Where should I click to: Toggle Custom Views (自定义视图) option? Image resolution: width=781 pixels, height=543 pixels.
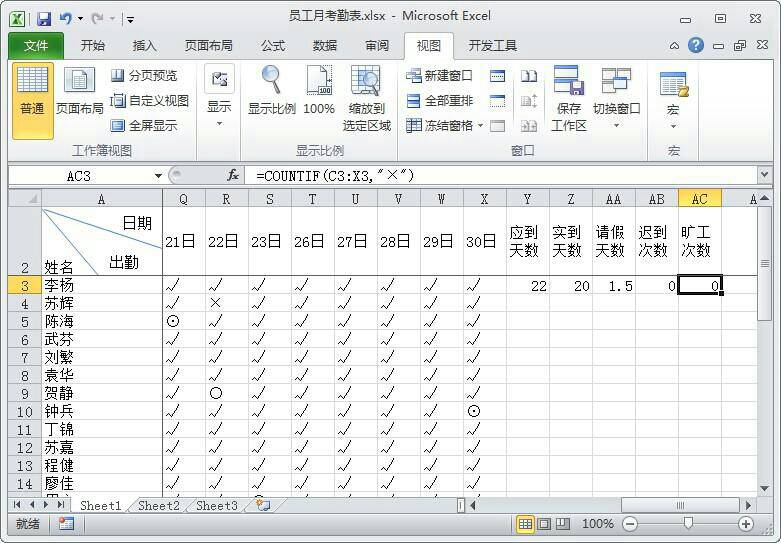(x=148, y=101)
